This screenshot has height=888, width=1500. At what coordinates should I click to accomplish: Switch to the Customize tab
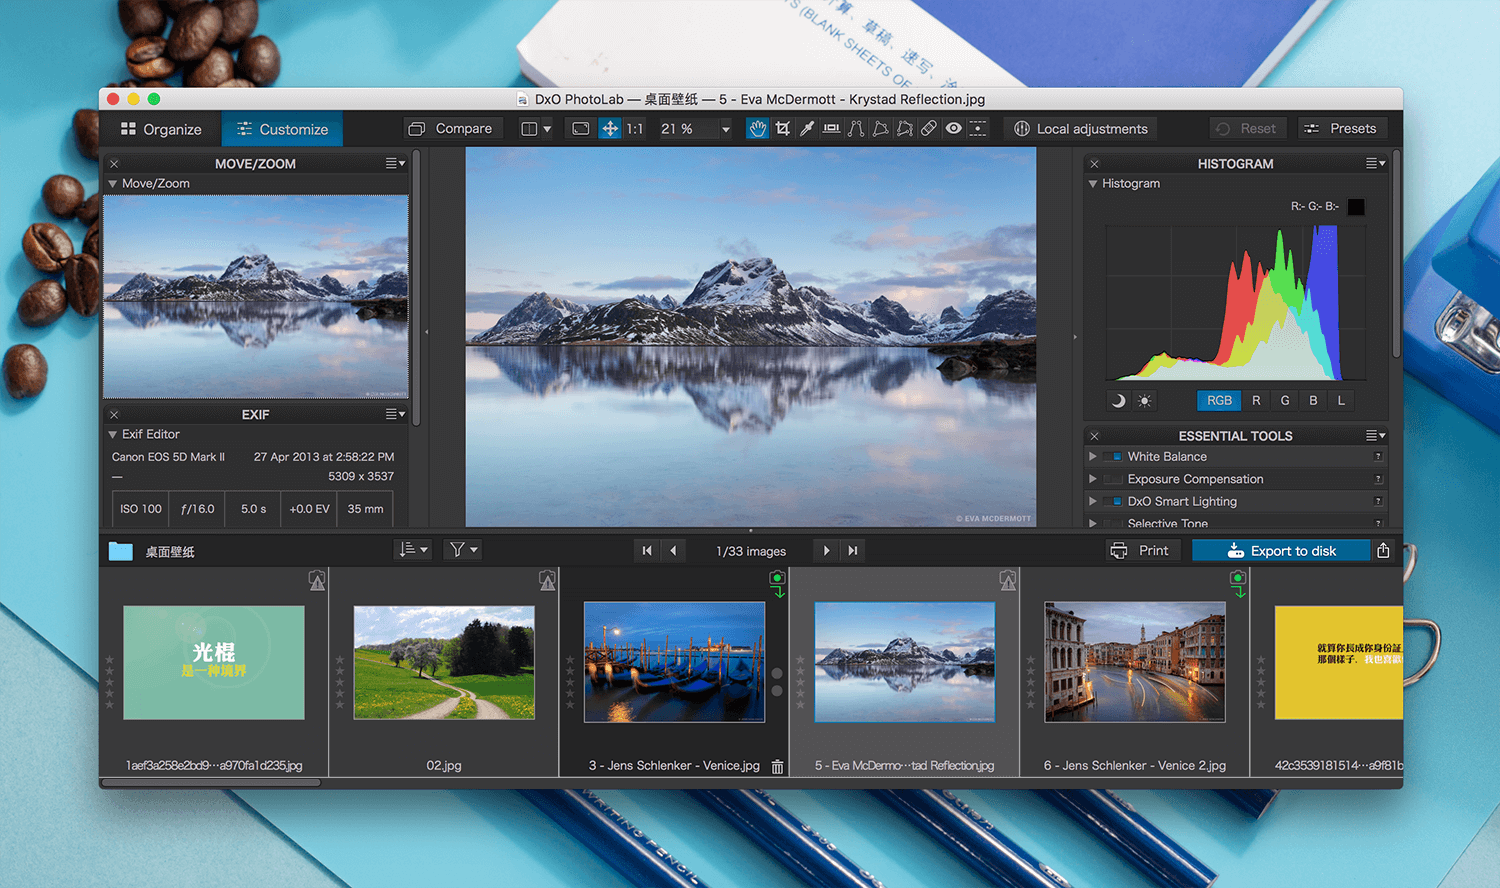[283, 129]
